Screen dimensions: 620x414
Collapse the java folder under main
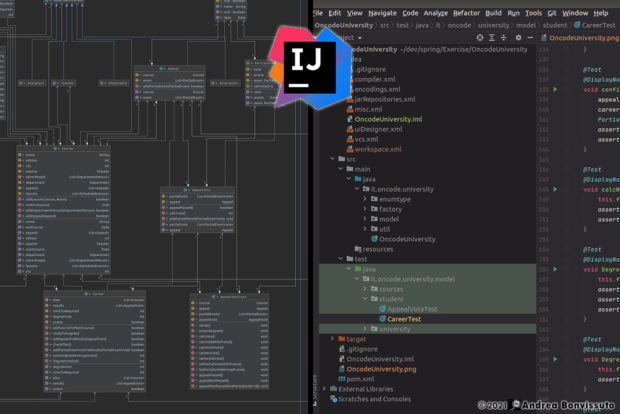349,179
